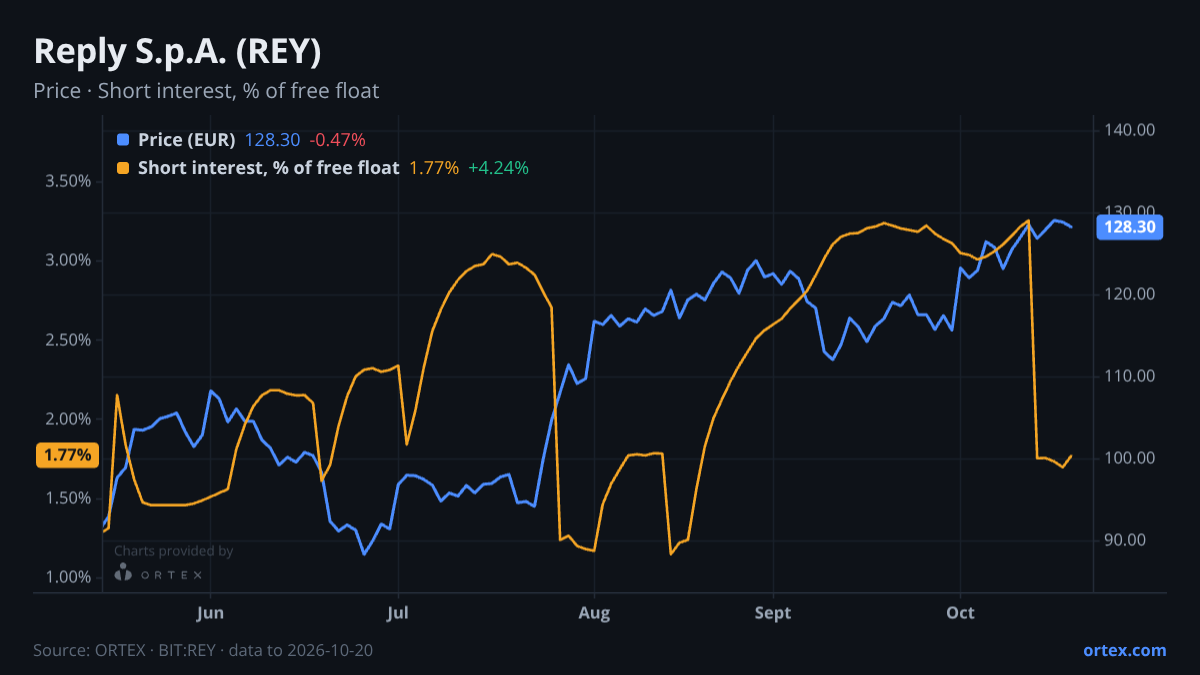Click the ORTEX logo icon

point(123,572)
